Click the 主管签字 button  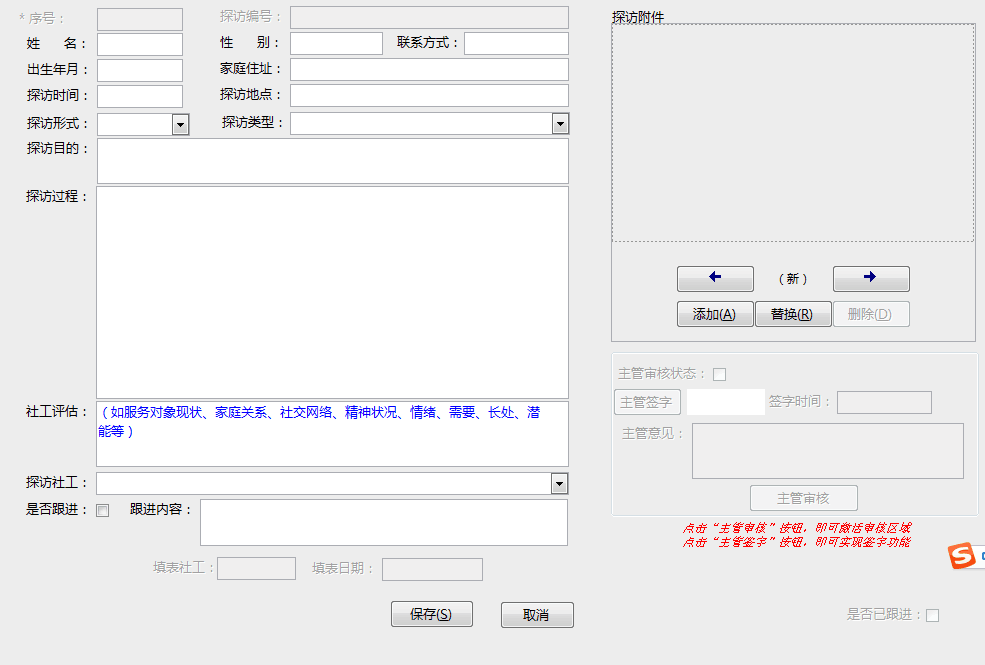[x=647, y=402]
